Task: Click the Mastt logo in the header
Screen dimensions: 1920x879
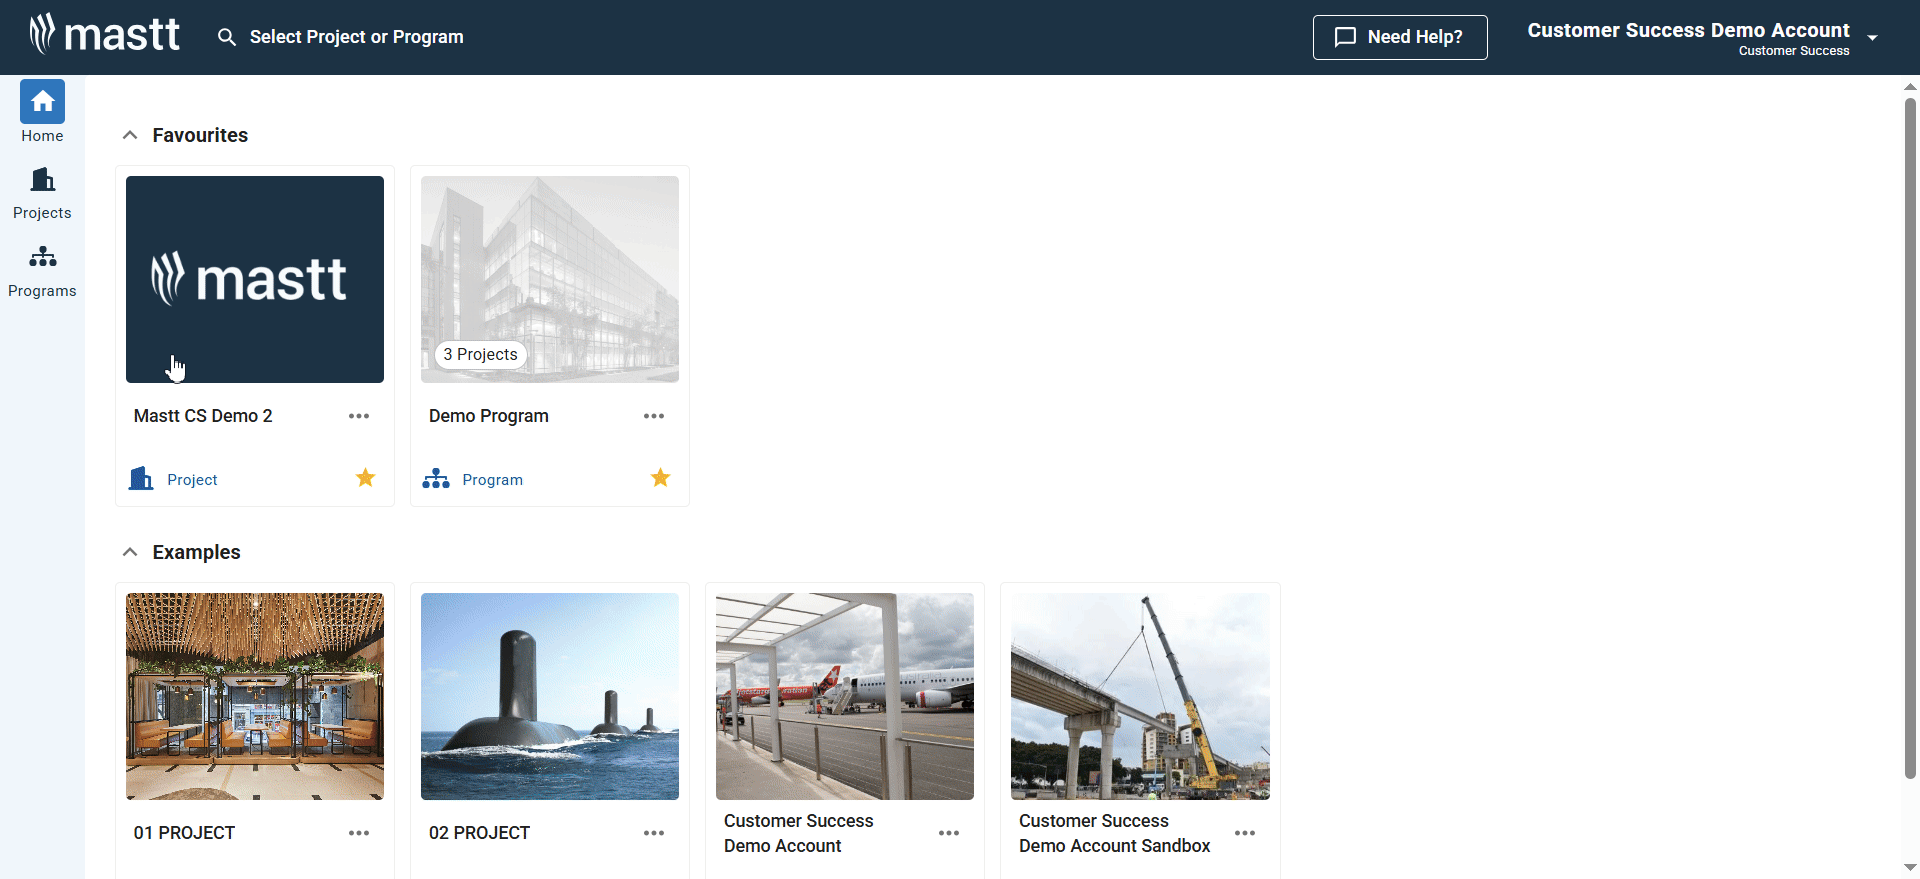Action: coord(105,35)
